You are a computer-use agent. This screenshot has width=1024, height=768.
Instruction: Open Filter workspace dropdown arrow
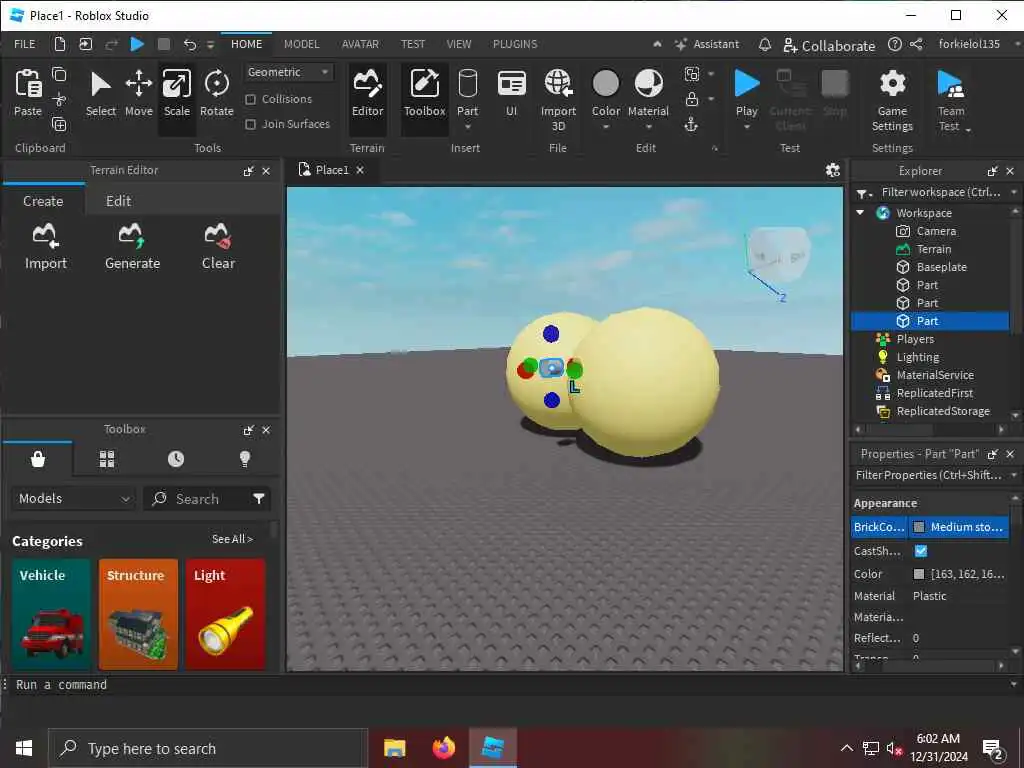1014,192
